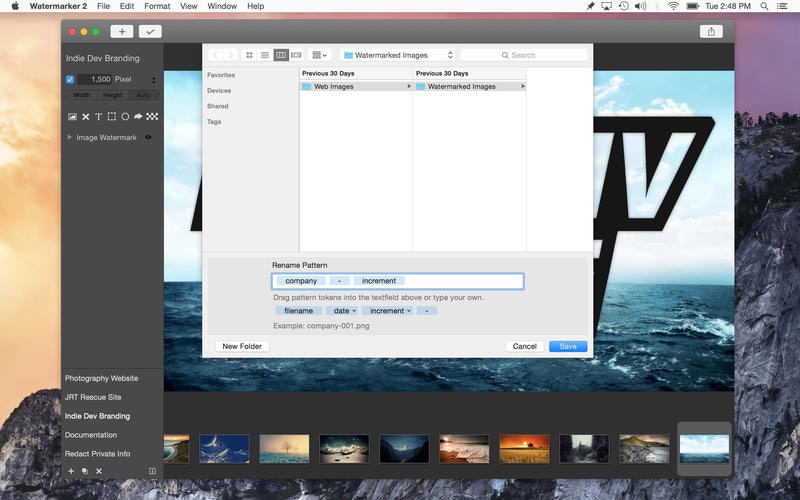The width and height of the screenshot is (800, 500).
Task: Select the Web Images folder
Action: point(335,87)
